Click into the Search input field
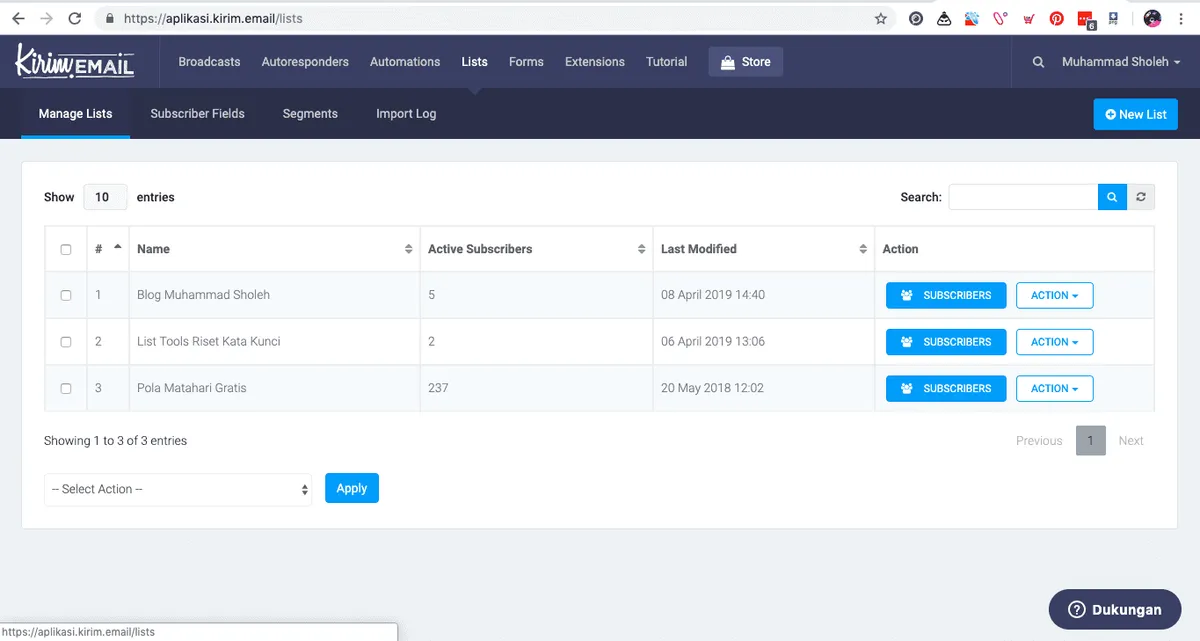 pyautogui.click(x=1022, y=197)
